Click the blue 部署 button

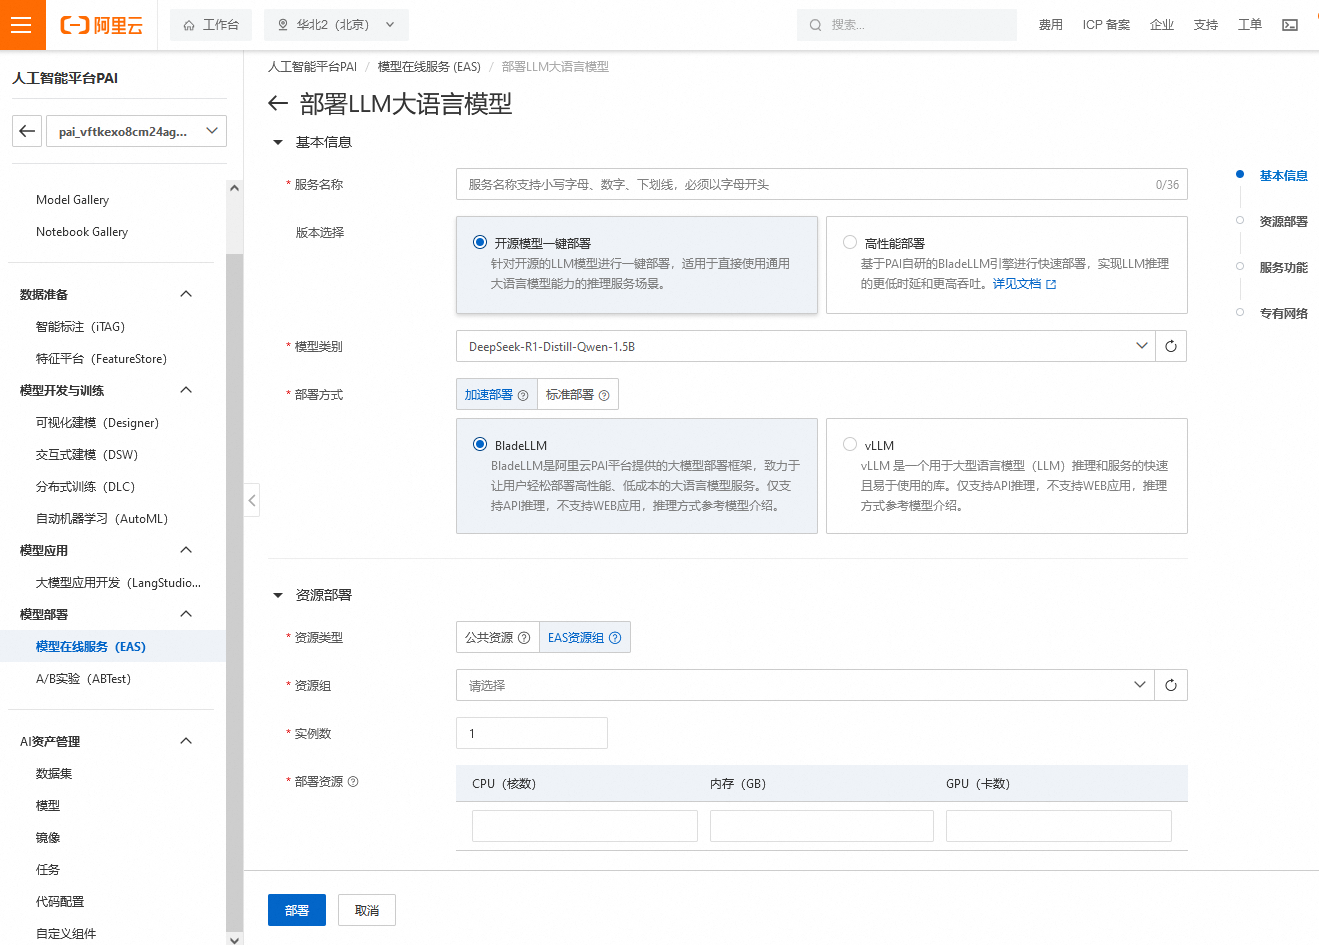coord(297,910)
